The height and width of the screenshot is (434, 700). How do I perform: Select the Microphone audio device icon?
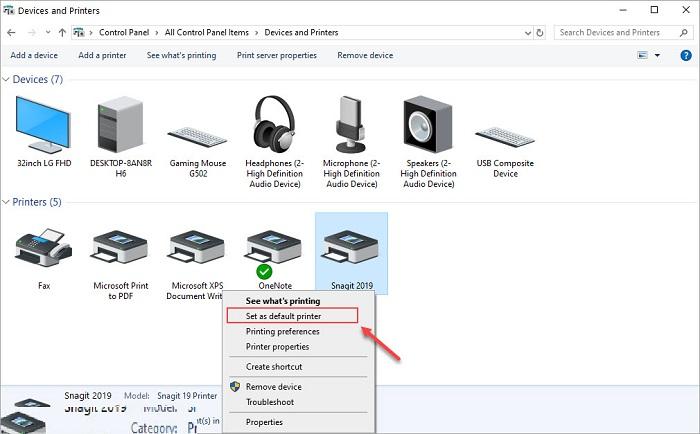point(351,125)
